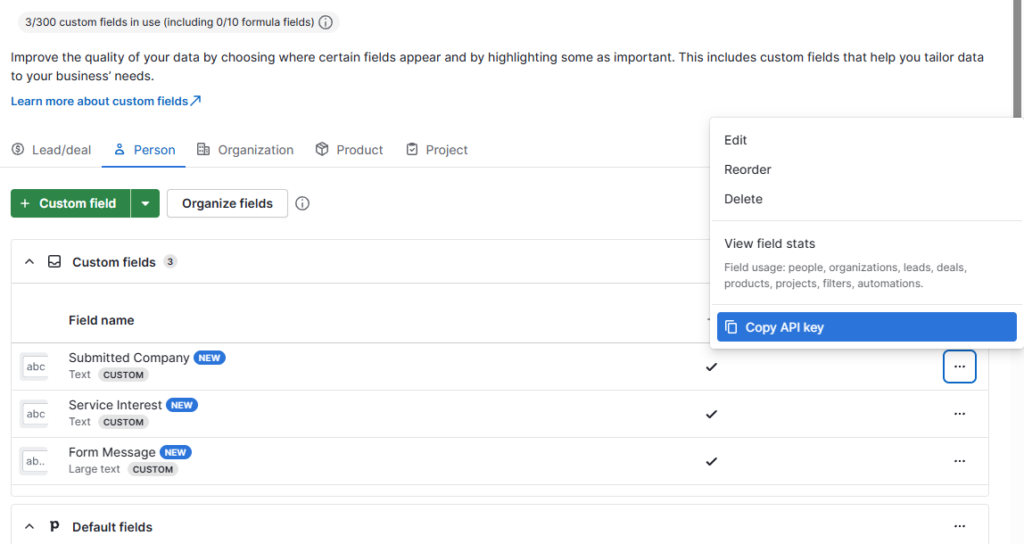Select the Person tab
This screenshot has width=1024, height=544.
pos(144,150)
